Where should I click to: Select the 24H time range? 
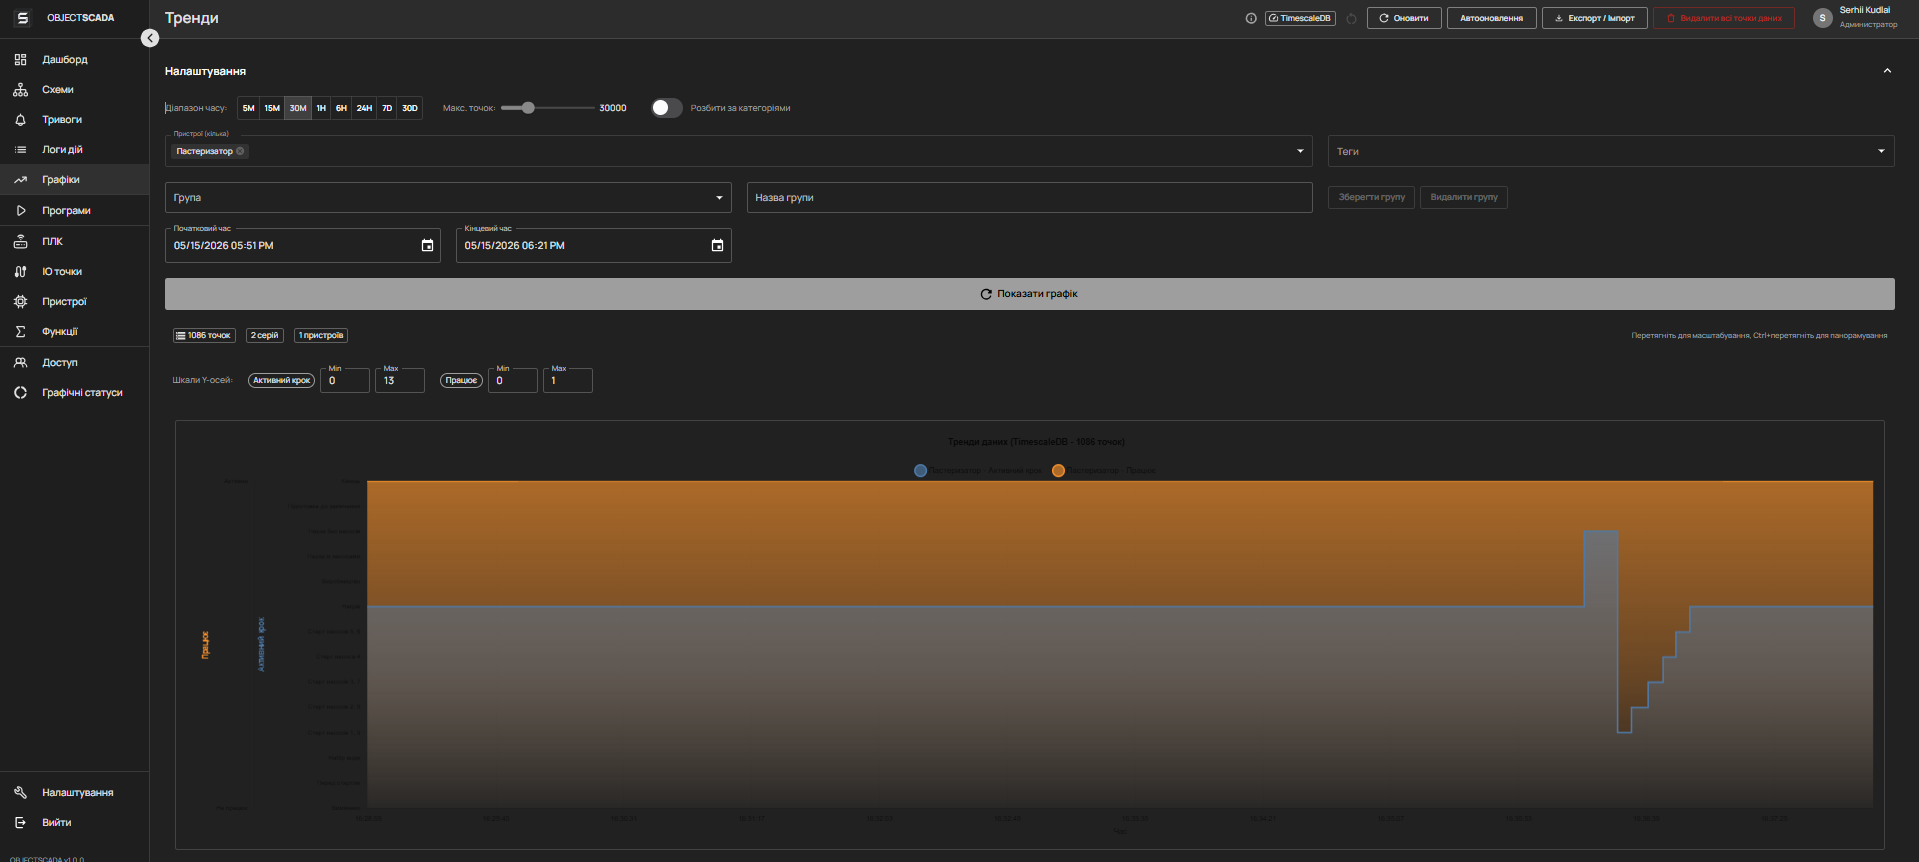click(364, 108)
